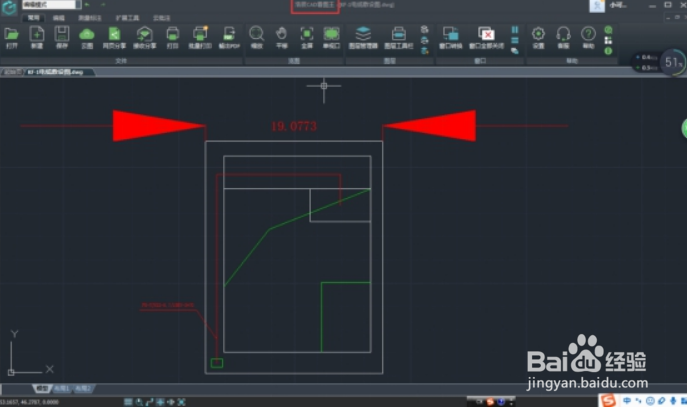This screenshot has height=407, width=687.
Task: Select the 19.0773 dimension text
Action: point(294,126)
